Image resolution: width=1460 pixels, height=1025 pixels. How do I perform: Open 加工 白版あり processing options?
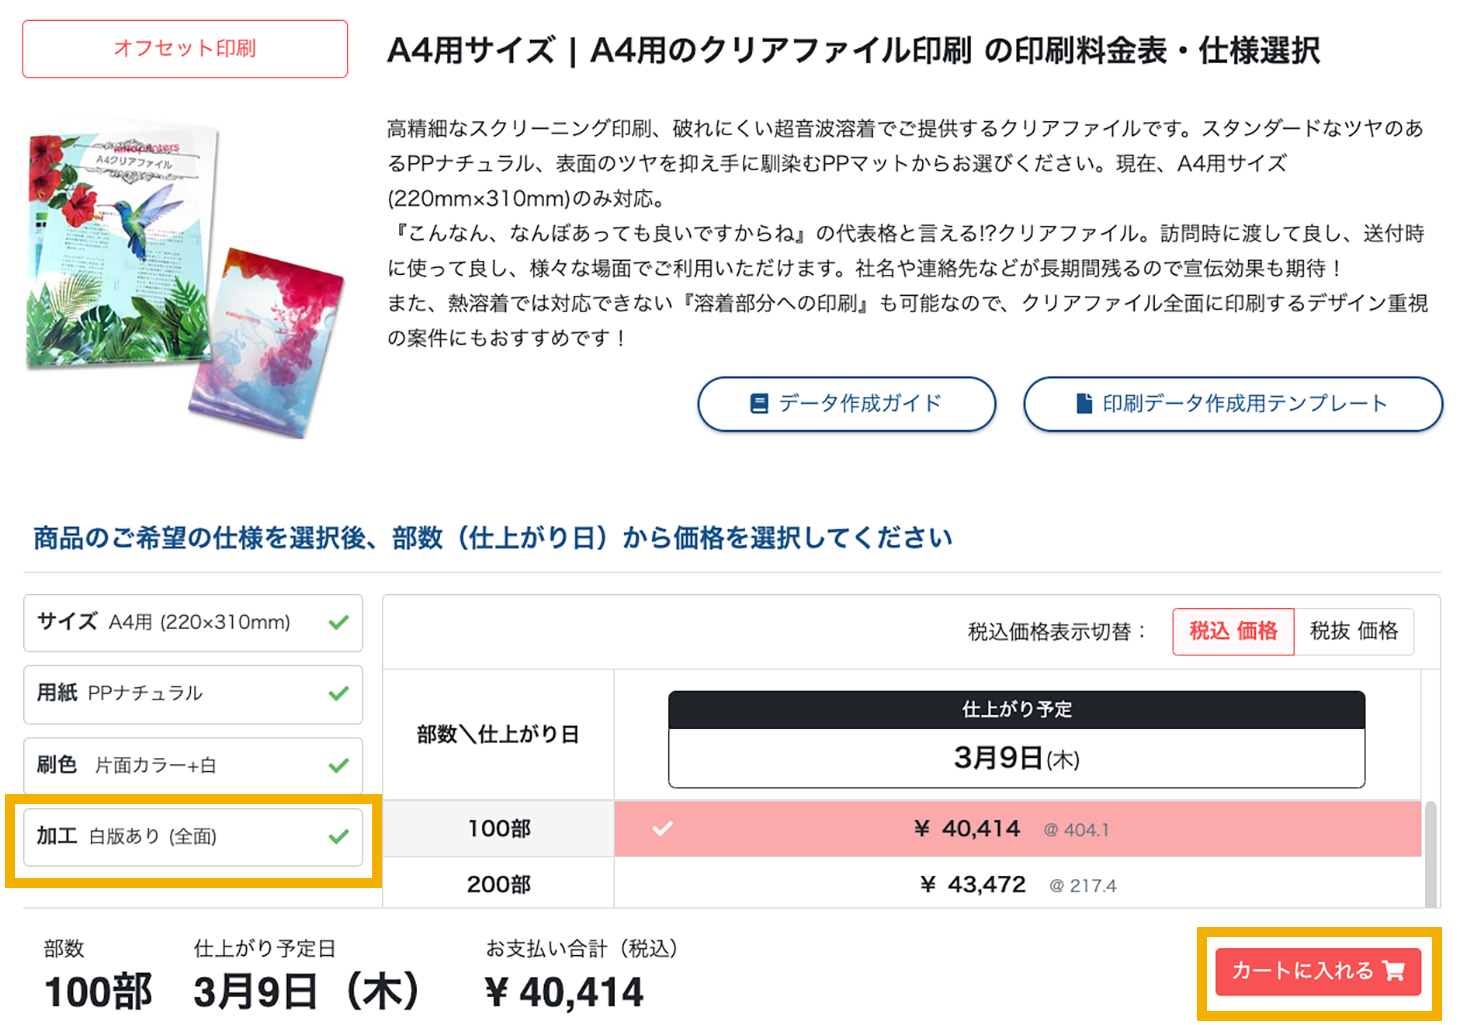[192, 837]
